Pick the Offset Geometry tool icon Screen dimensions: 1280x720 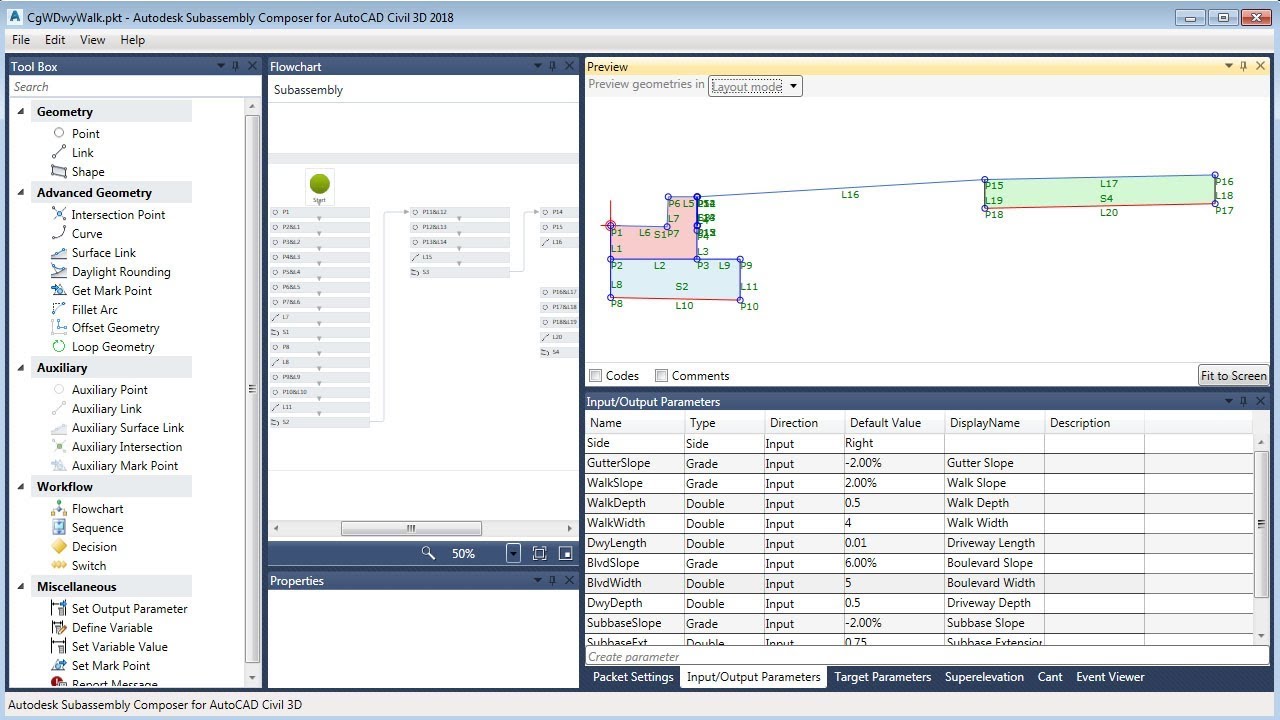point(59,327)
